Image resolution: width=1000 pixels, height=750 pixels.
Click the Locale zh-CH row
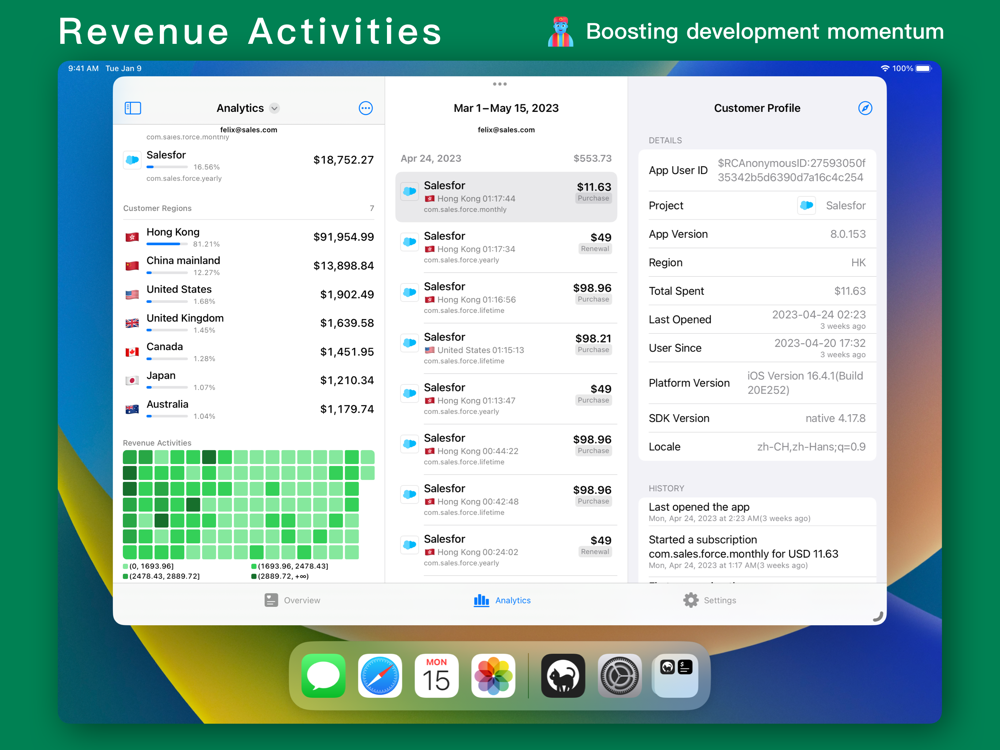(x=757, y=447)
